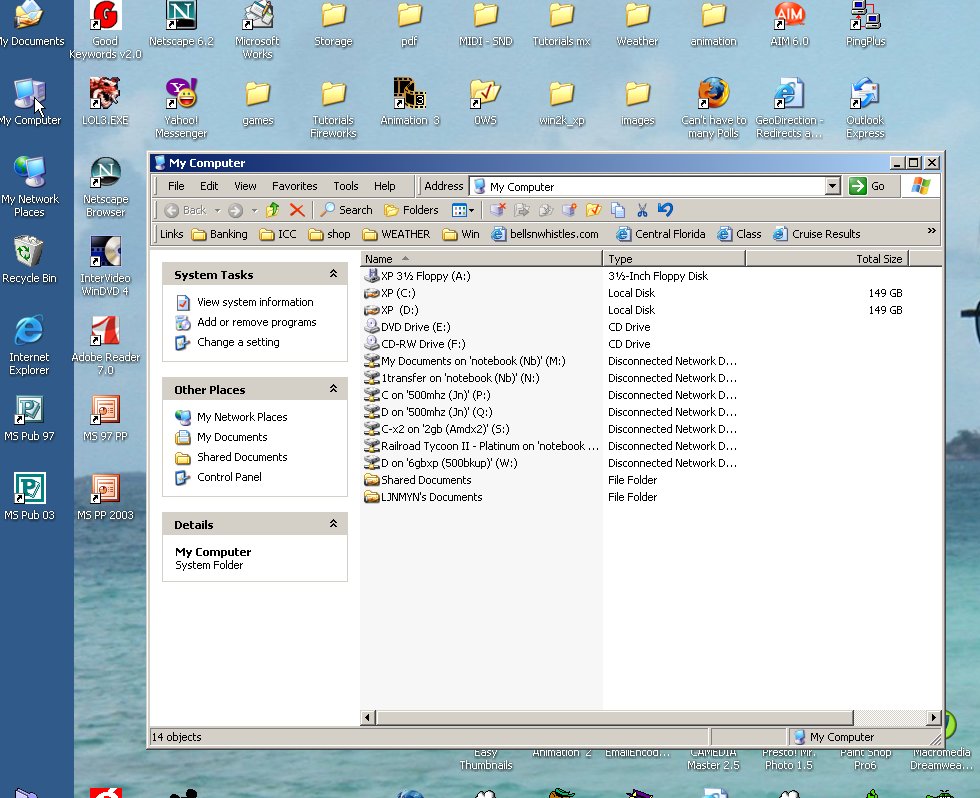980x798 pixels.
Task: Click the Control Panel link
Action: (229, 477)
